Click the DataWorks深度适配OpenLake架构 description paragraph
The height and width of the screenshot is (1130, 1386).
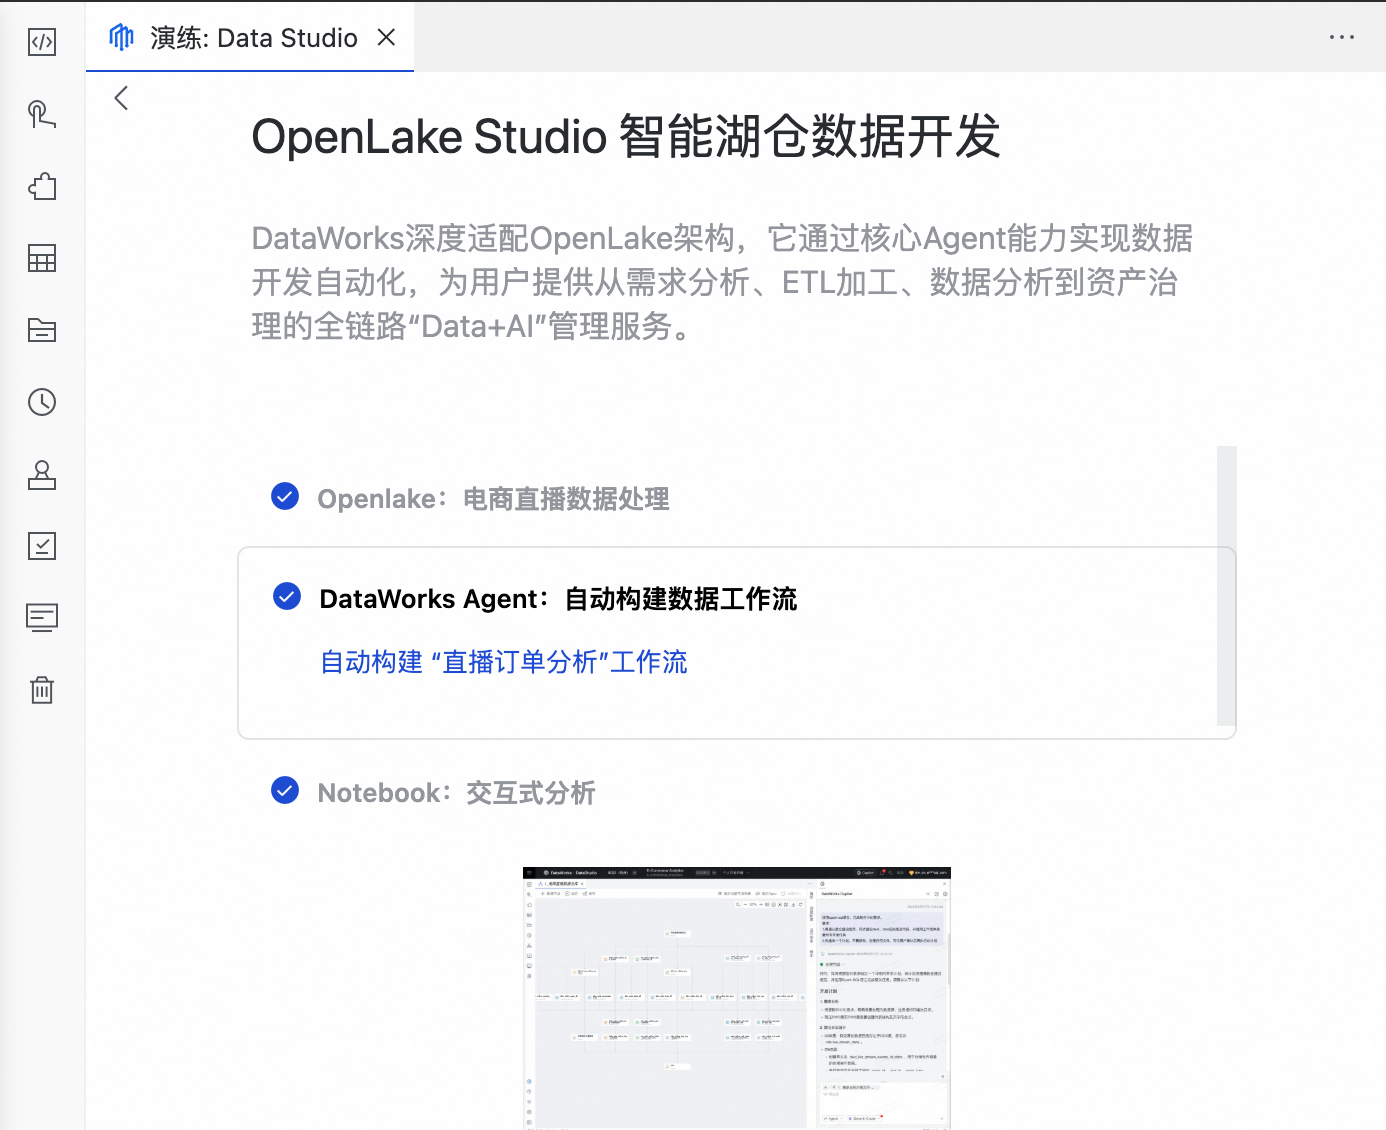click(722, 282)
